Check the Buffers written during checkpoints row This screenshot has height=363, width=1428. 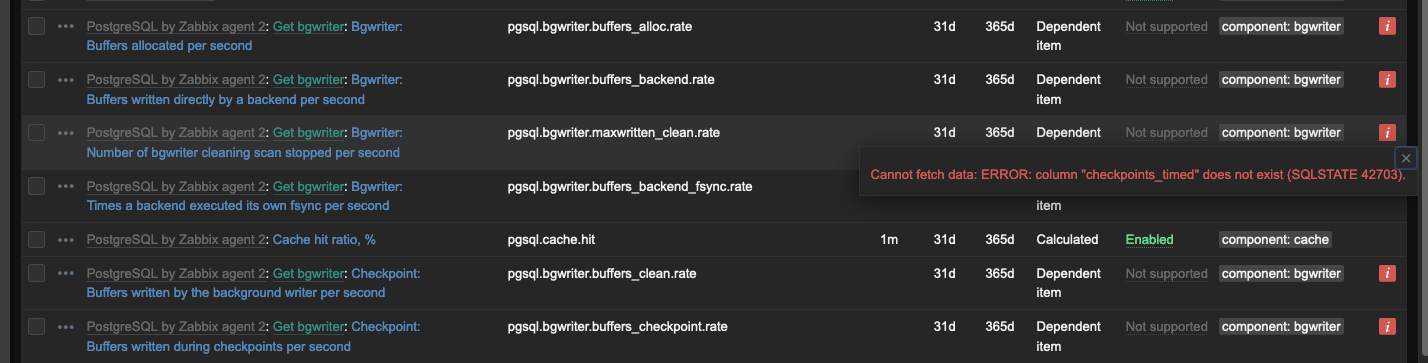point(36,327)
